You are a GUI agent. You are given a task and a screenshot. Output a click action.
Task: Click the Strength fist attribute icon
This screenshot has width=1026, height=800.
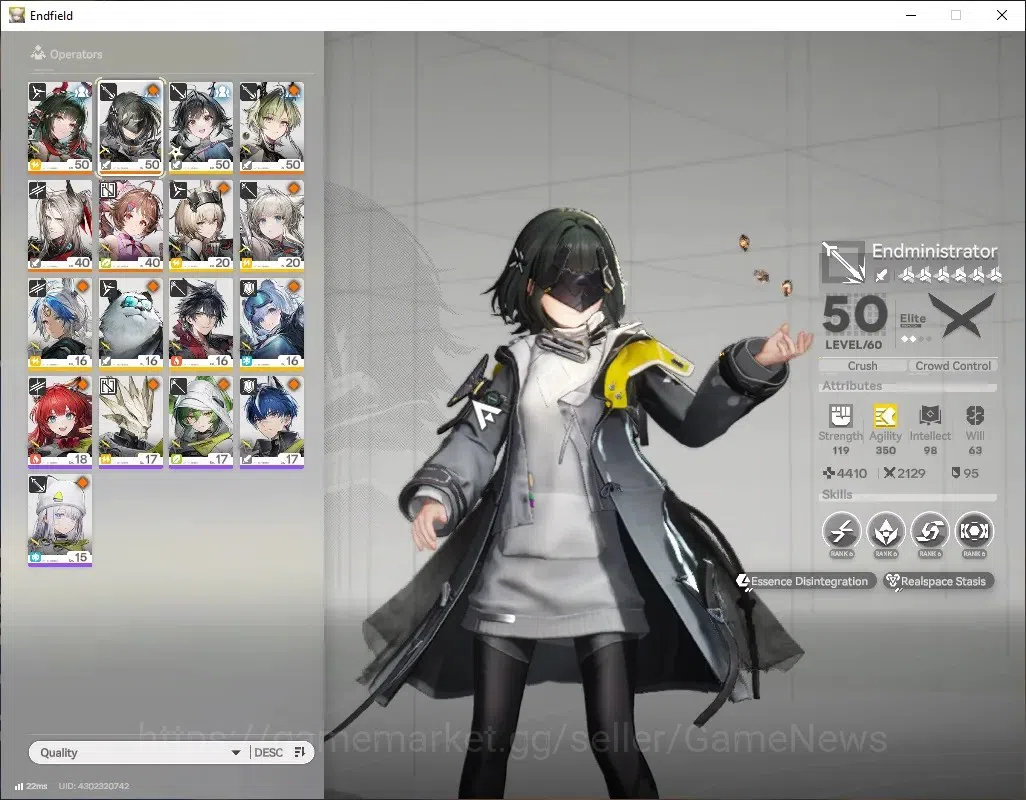(841, 415)
